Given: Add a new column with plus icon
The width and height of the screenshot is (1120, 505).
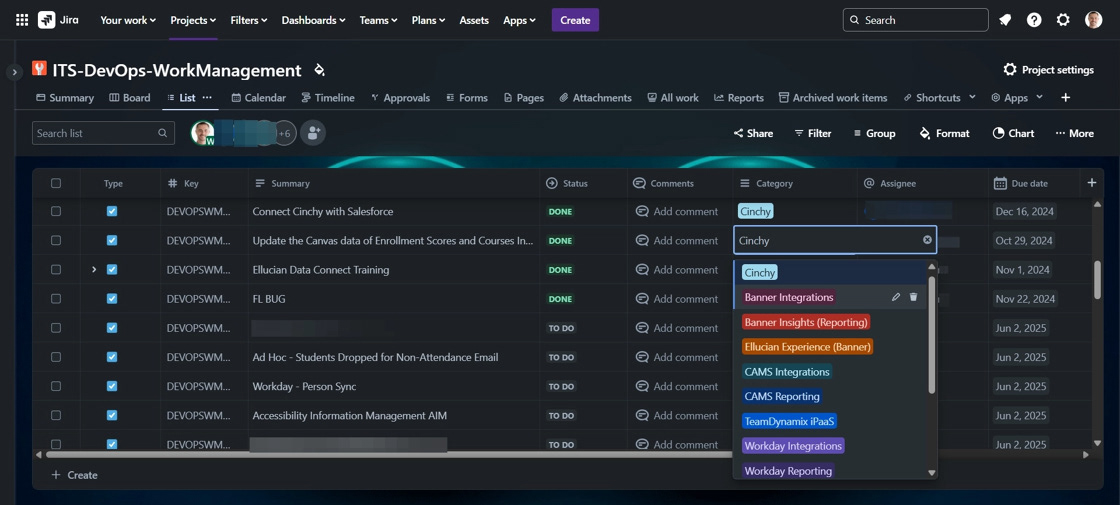Looking at the screenshot, I should tap(1091, 183).
